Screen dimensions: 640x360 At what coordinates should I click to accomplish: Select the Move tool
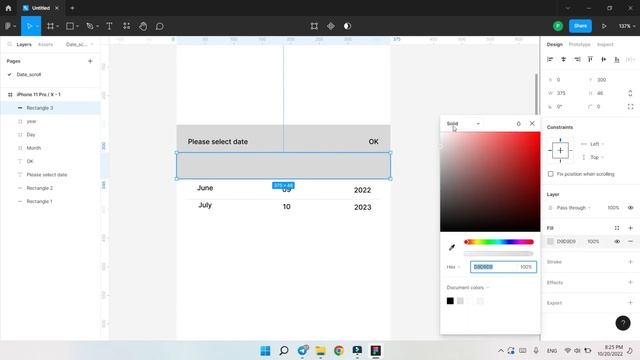29,26
